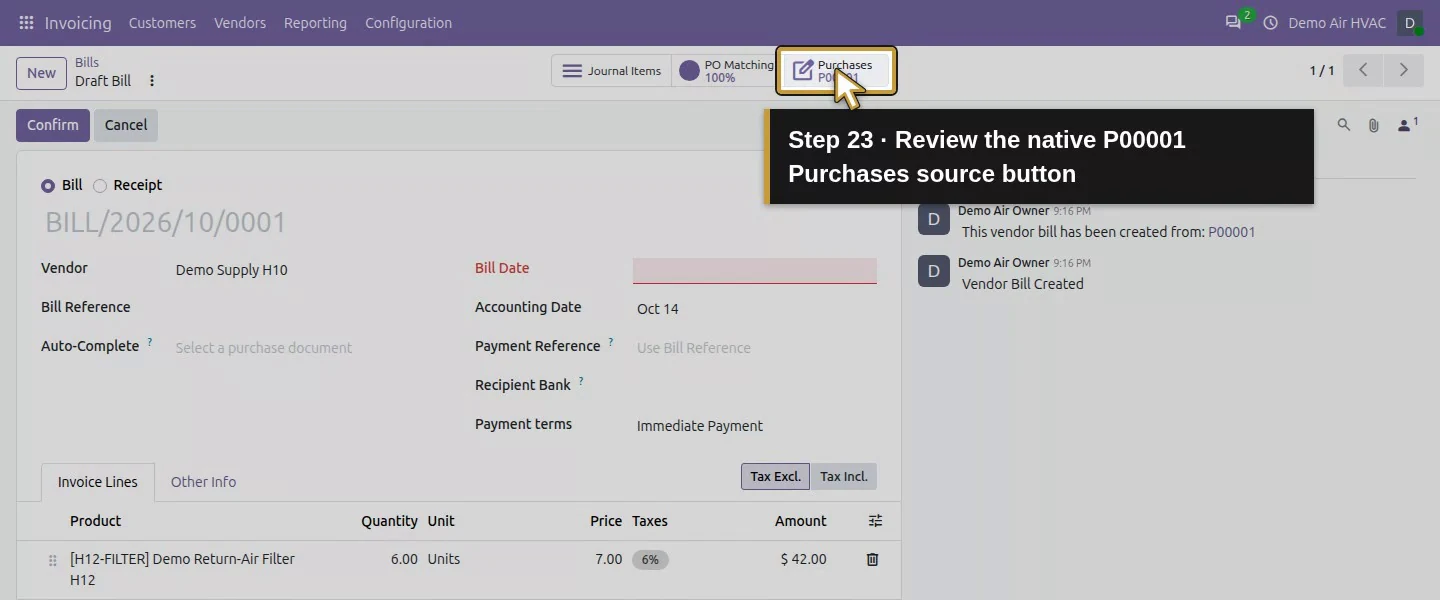Click the Bill Date input field
The width and height of the screenshot is (1440, 600).
(755, 270)
